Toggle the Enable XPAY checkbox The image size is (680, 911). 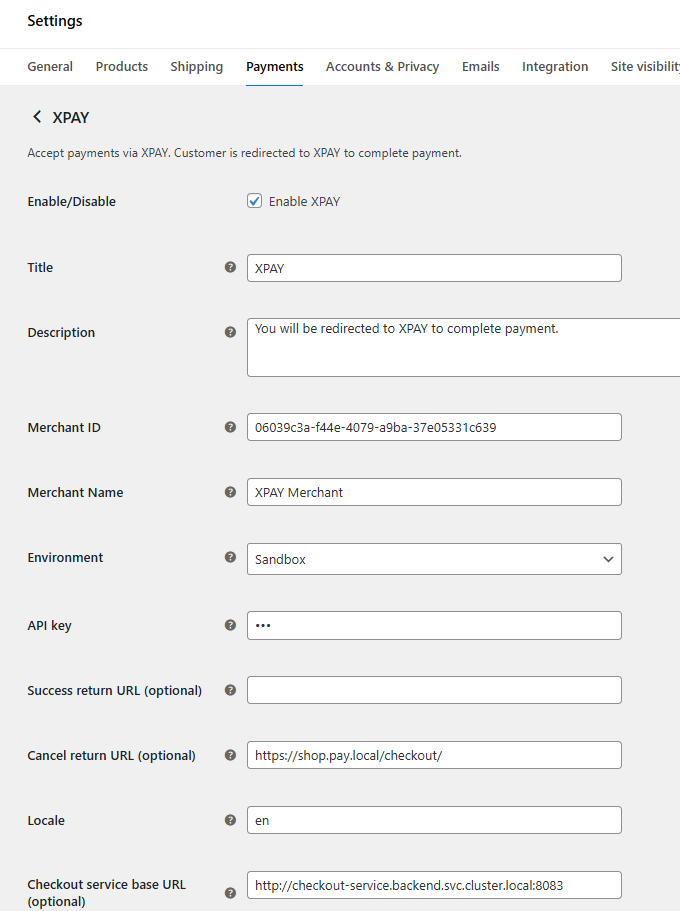pos(254,201)
